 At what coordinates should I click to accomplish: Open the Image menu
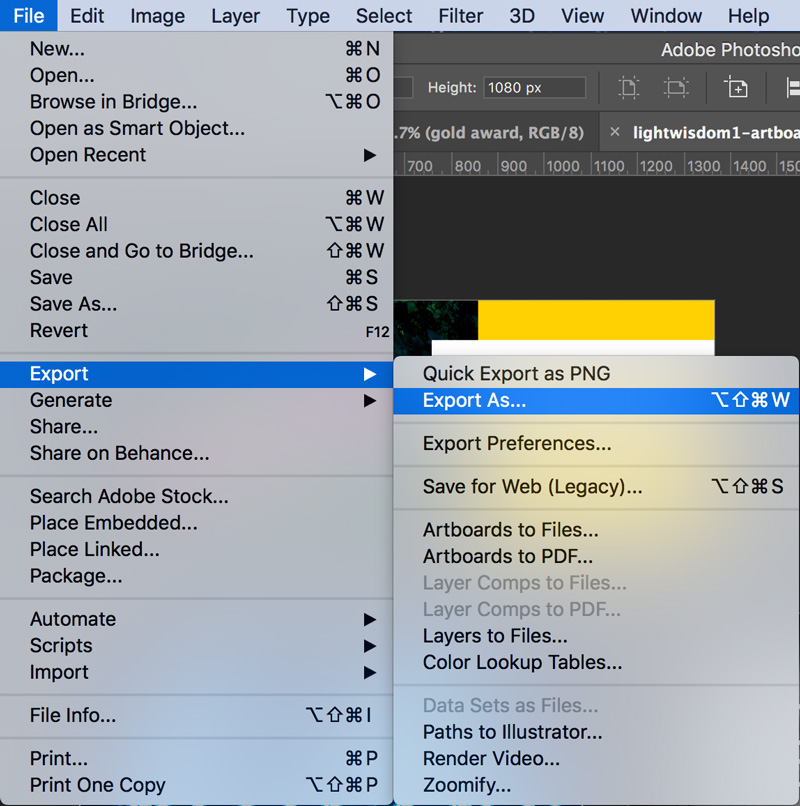click(x=157, y=15)
